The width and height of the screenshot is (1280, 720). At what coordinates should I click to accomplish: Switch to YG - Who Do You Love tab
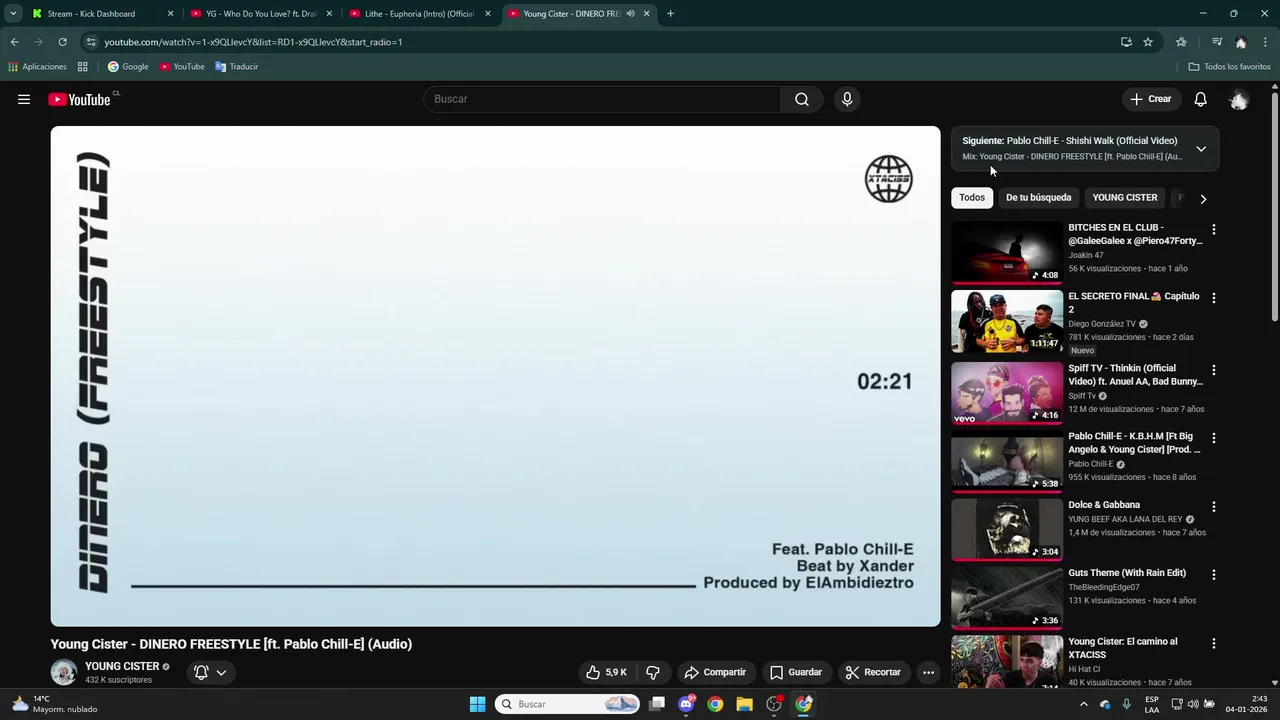pyautogui.click(x=262, y=14)
